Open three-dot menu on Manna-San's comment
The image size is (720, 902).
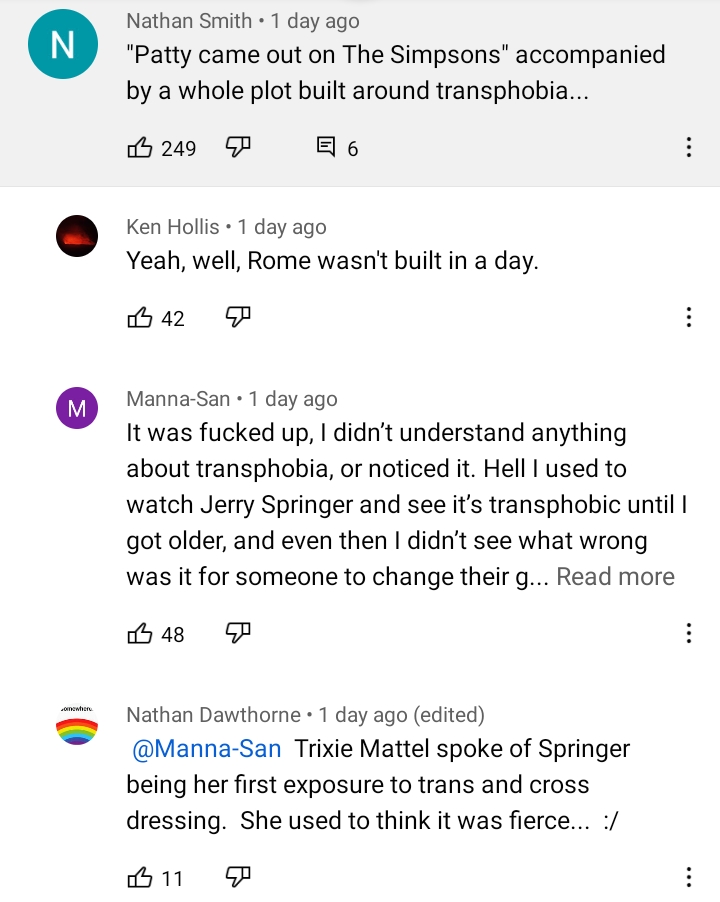point(688,634)
